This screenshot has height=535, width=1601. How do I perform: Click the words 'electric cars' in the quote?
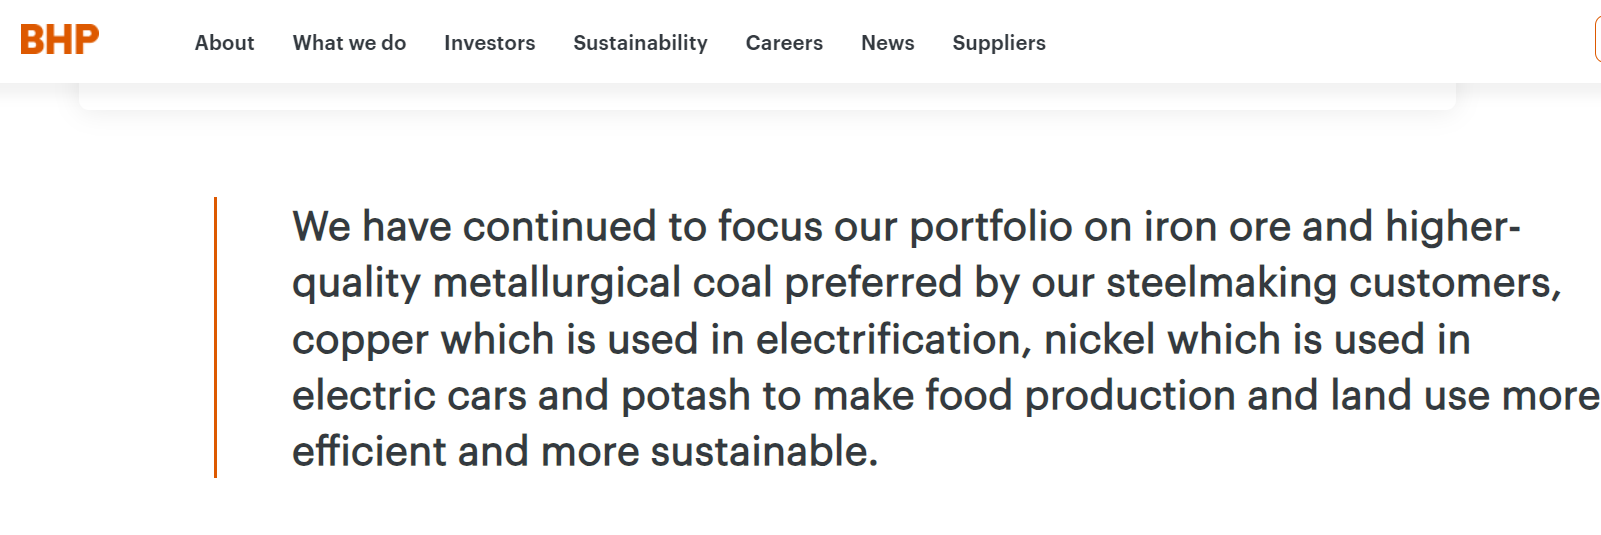409,396
